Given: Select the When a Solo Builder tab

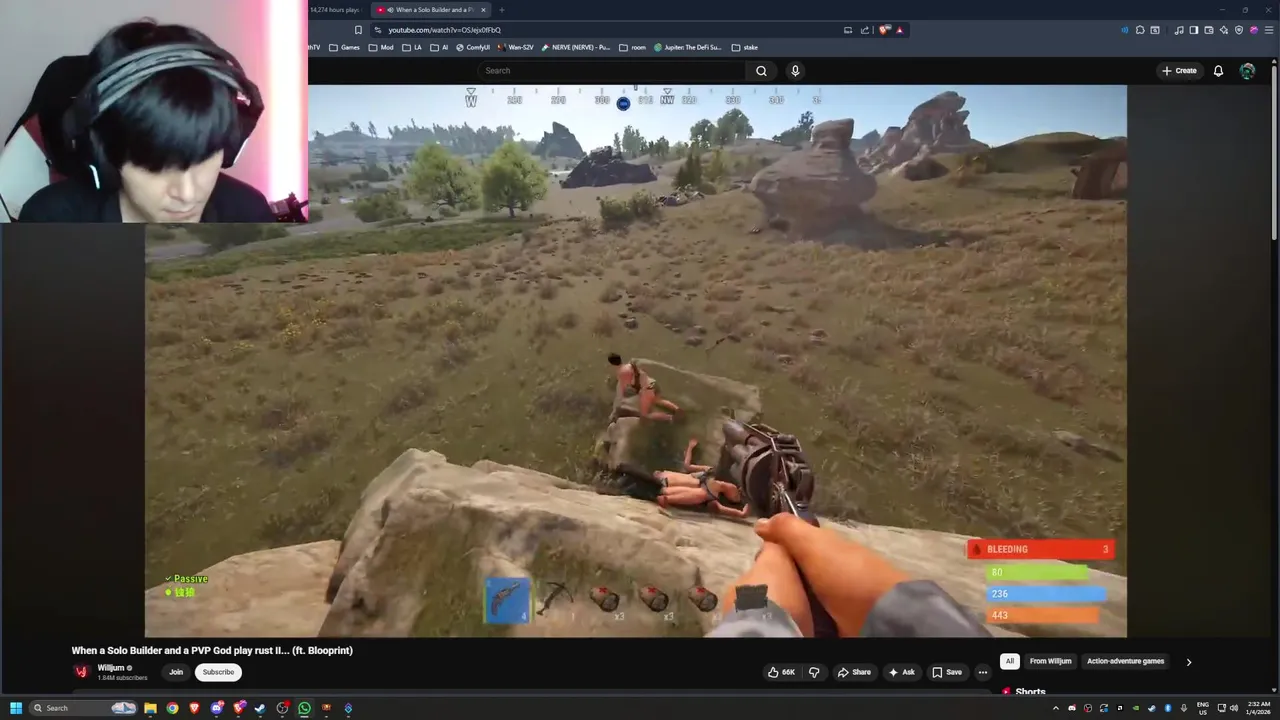Looking at the screenshot, I should pos(431,10).
